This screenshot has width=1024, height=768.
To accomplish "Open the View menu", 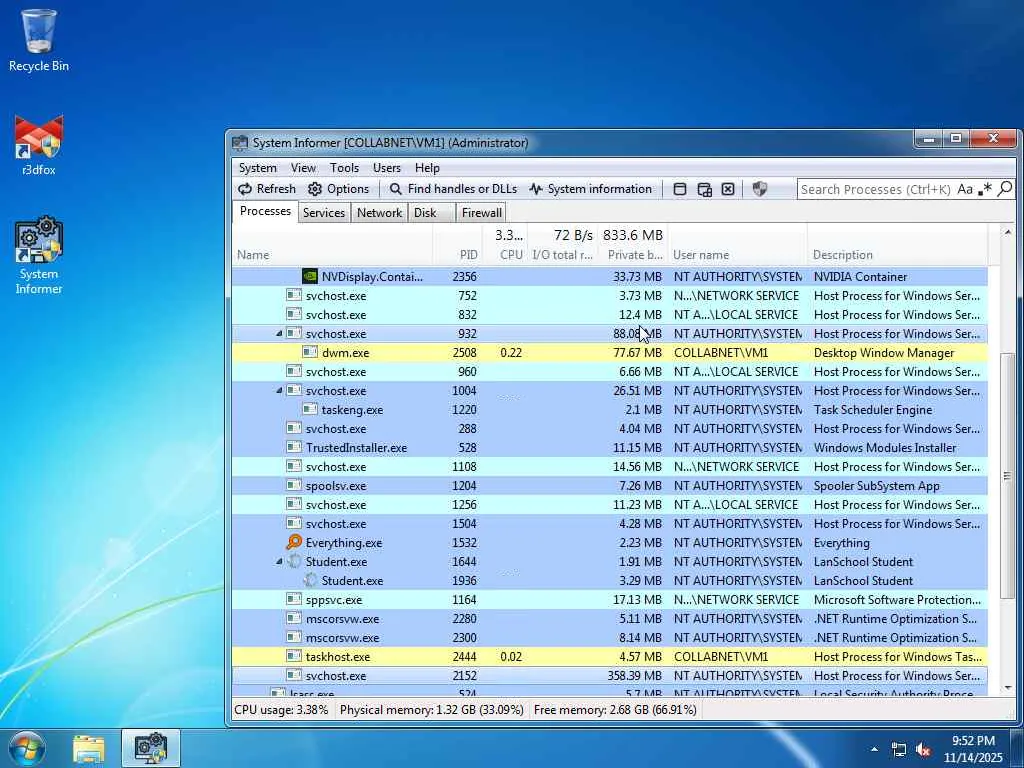I will (303, 168).
